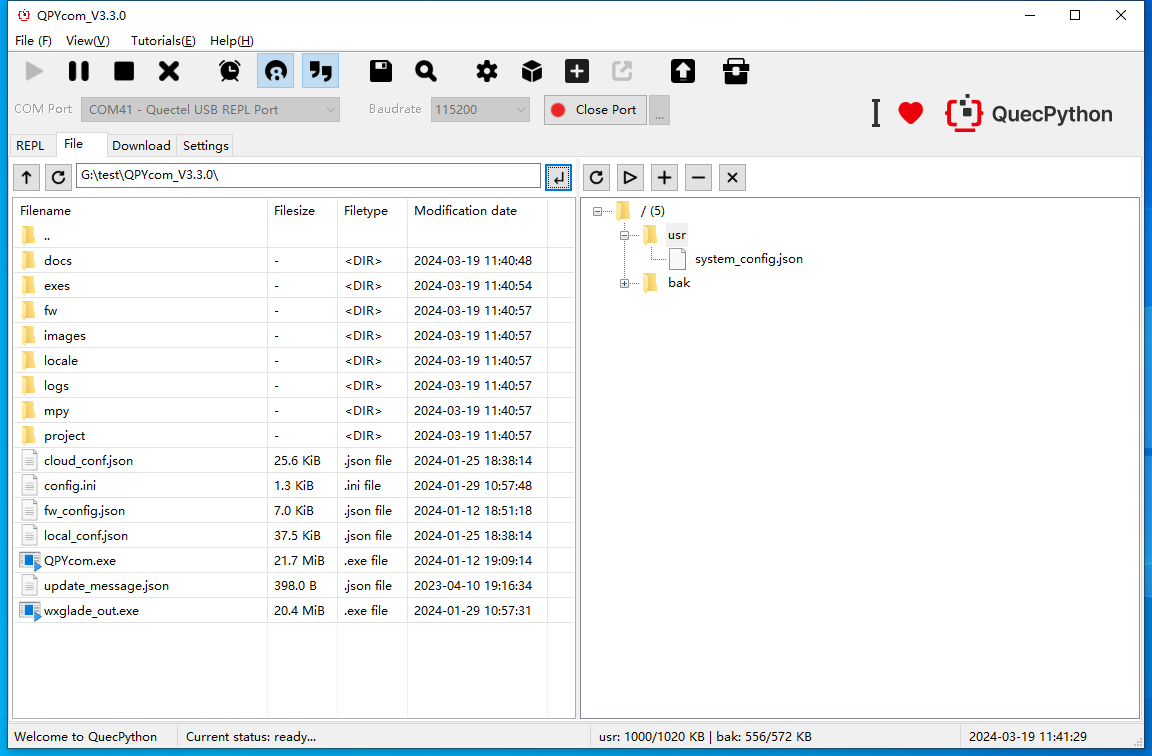1152x756 pixels.
Task: Sort by the Filesize column header
Action: (302, 211)
